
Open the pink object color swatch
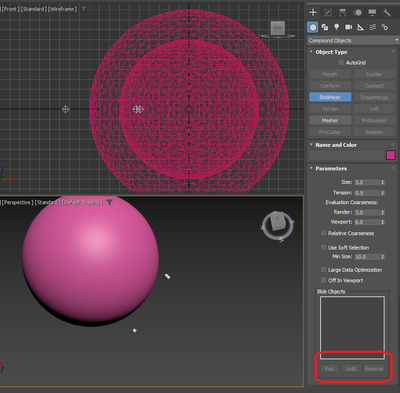390,155
